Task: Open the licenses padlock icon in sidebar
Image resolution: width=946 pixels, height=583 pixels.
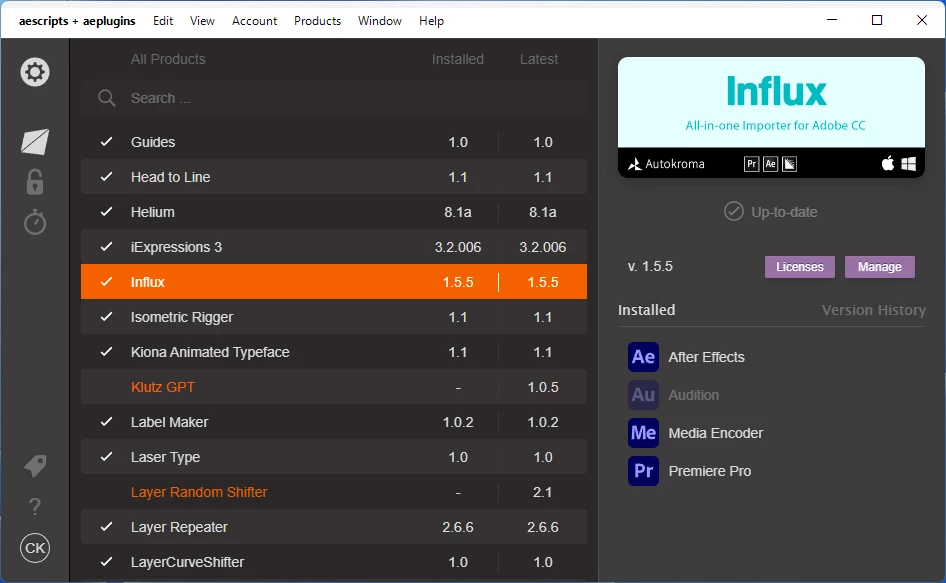Action: pyautogui.click(x=35, y=182)
